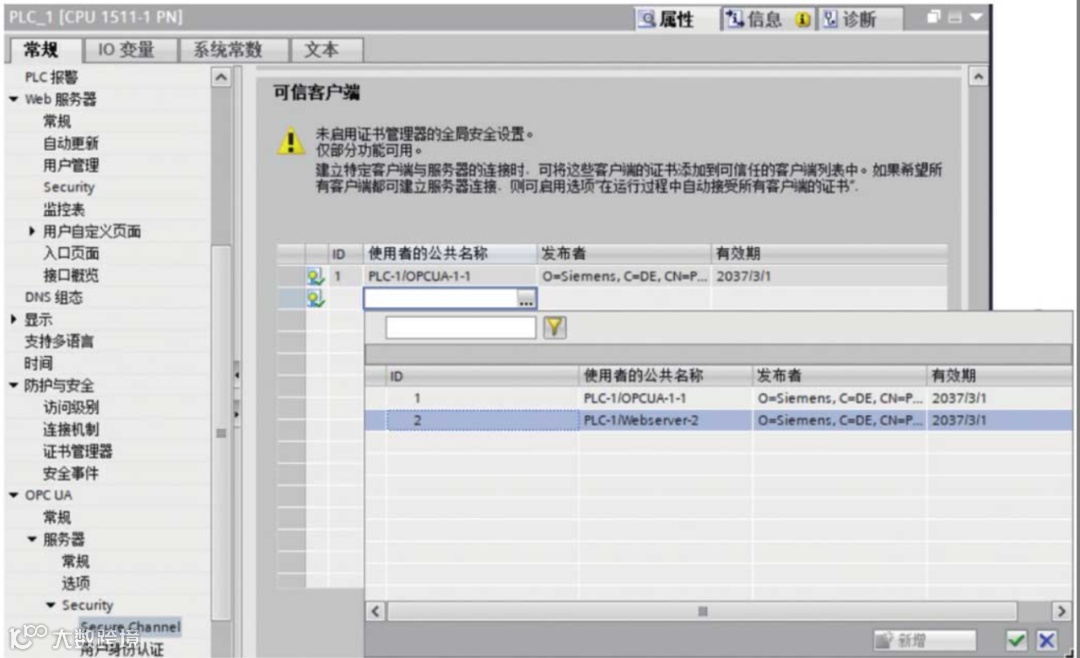Click the 新增 (Add new) button
1080x658 pixels.
[x=924, y=640]
